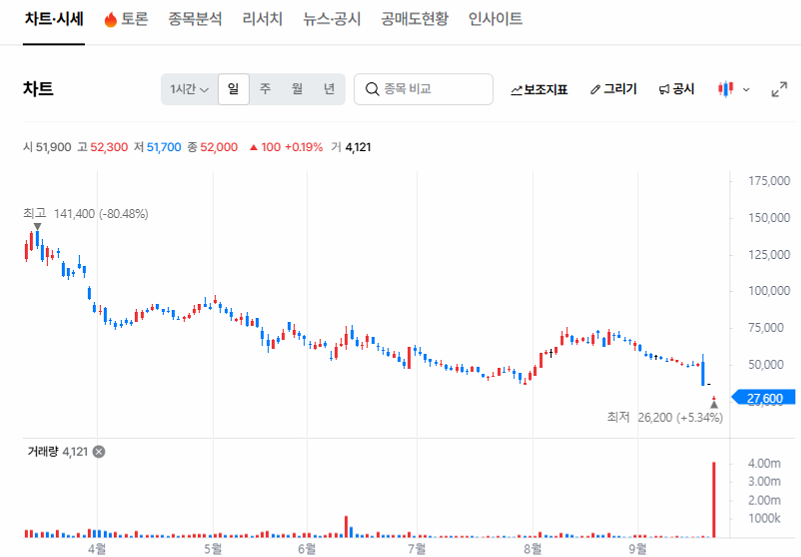Open 보조지표 indicators tool
801x557 pixels.
tap(539, 89)
